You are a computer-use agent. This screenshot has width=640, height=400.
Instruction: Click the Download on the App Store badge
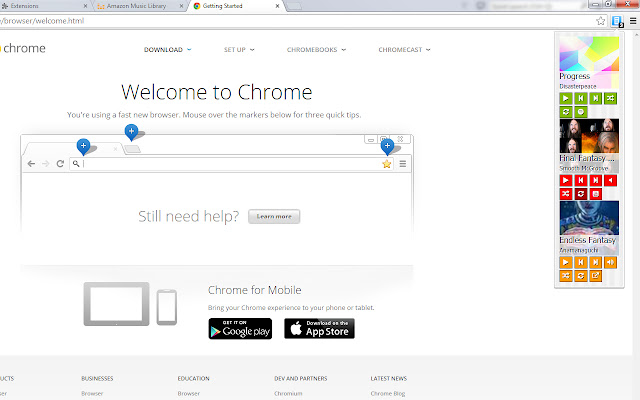(x=320, y=329)
